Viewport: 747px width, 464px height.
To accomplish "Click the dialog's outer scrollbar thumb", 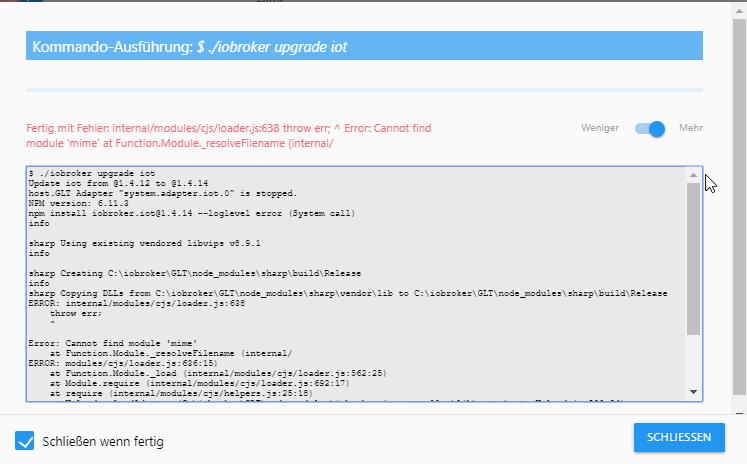I will click(739, 207).
